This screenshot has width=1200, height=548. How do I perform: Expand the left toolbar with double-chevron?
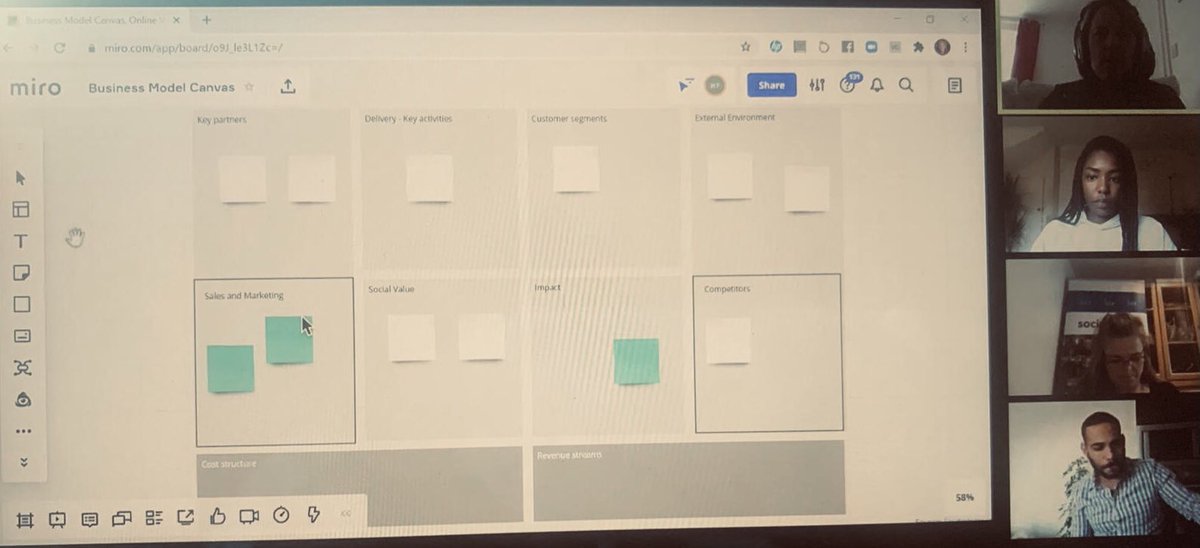24,462
